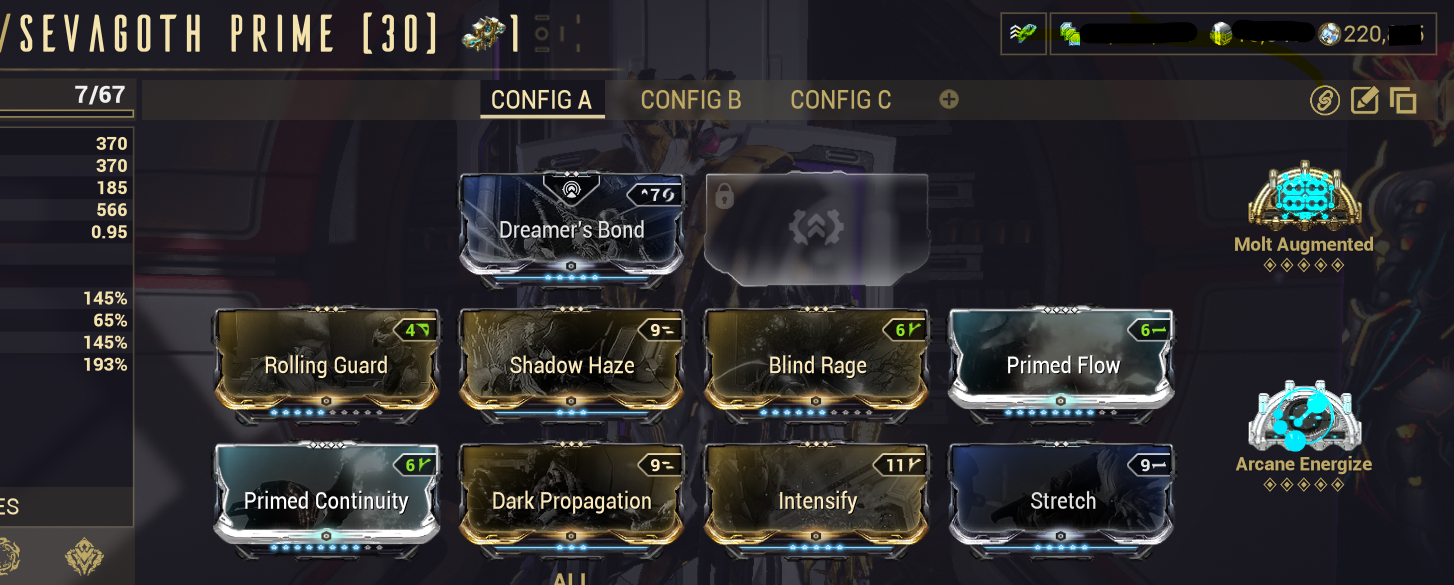Click the Intensify mod card
The width and height of the screenshot is (1454, 585).
(x=817, y=499)
